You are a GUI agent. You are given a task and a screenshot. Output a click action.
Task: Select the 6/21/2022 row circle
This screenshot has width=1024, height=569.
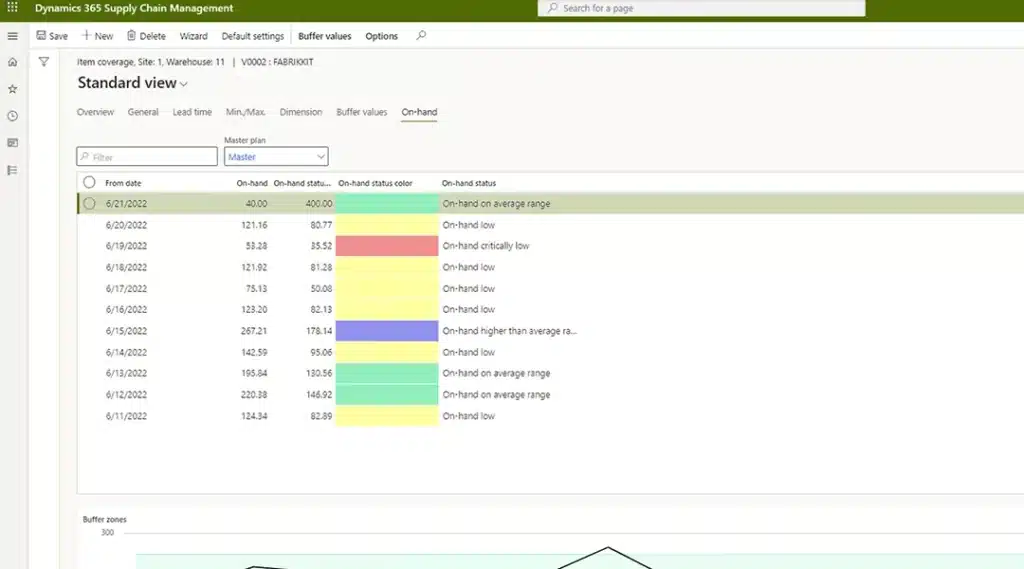point(89,204)
